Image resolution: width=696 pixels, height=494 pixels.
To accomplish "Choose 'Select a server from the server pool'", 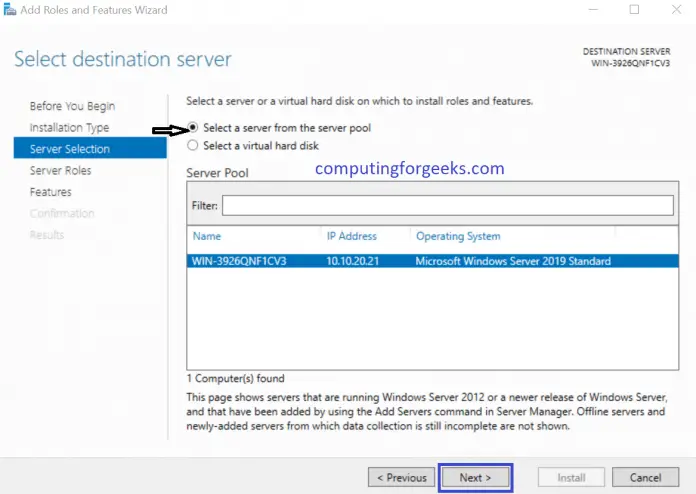I will point(193,129).
